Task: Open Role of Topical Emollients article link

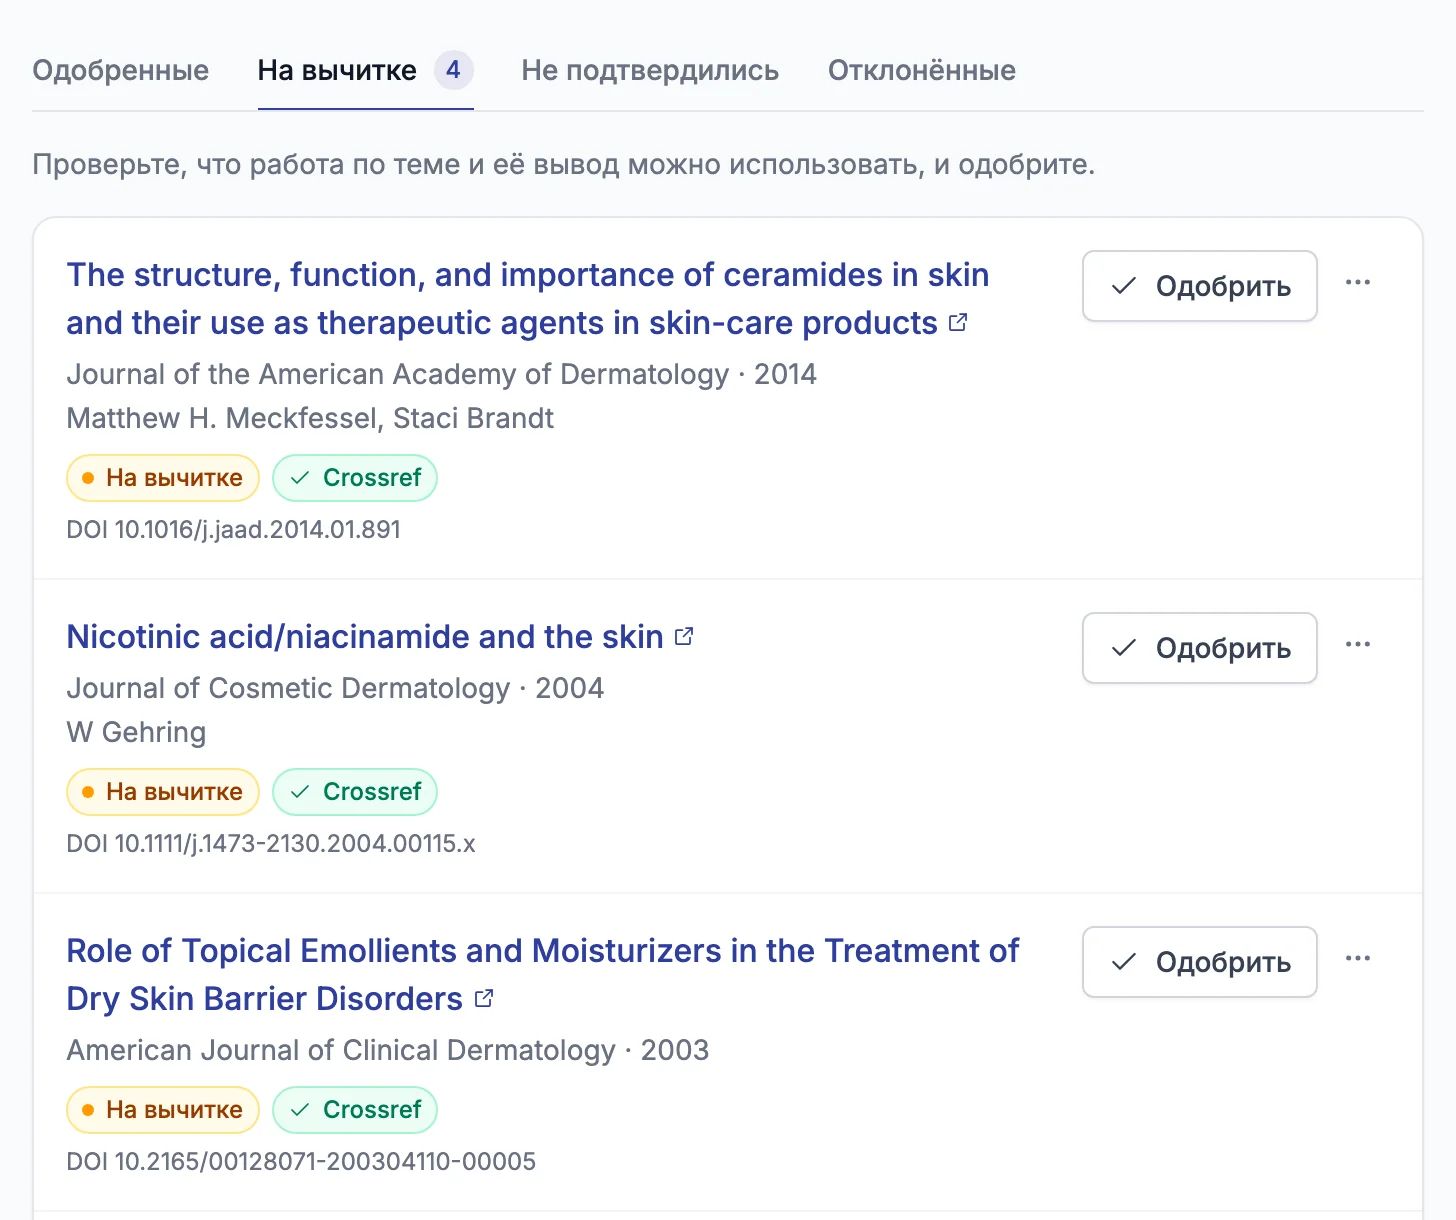Action: point(543,975)
